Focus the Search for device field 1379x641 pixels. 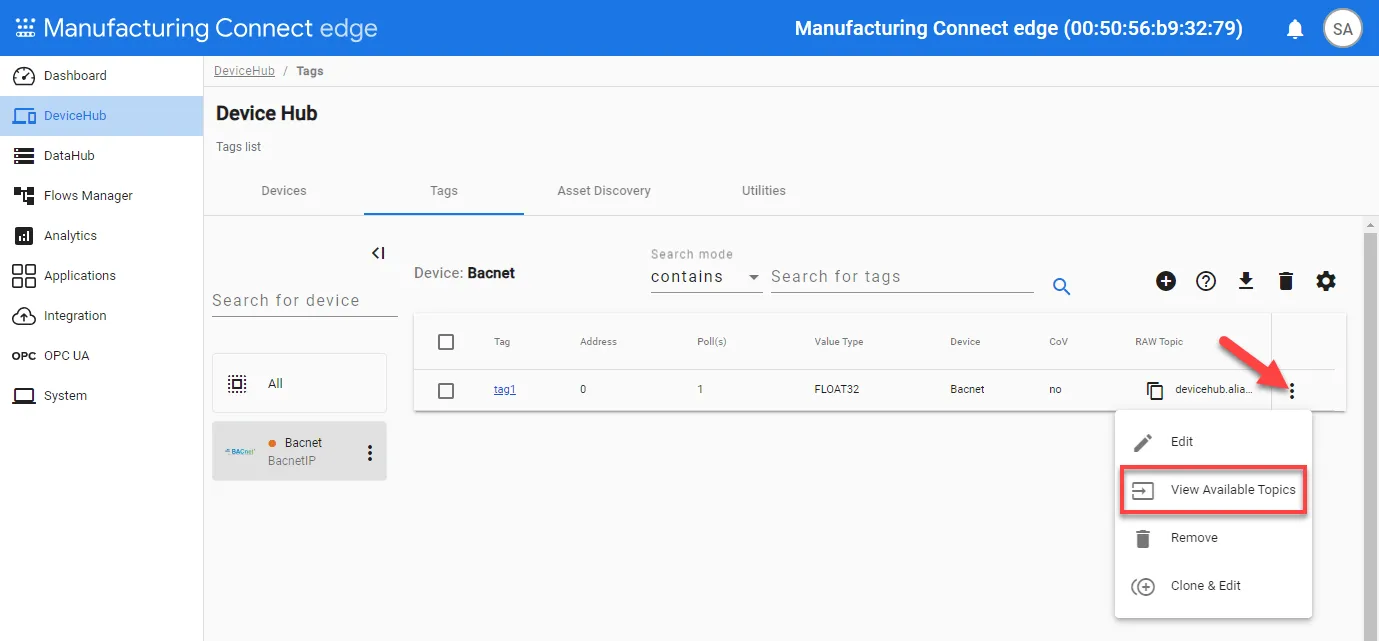[305, 301]
